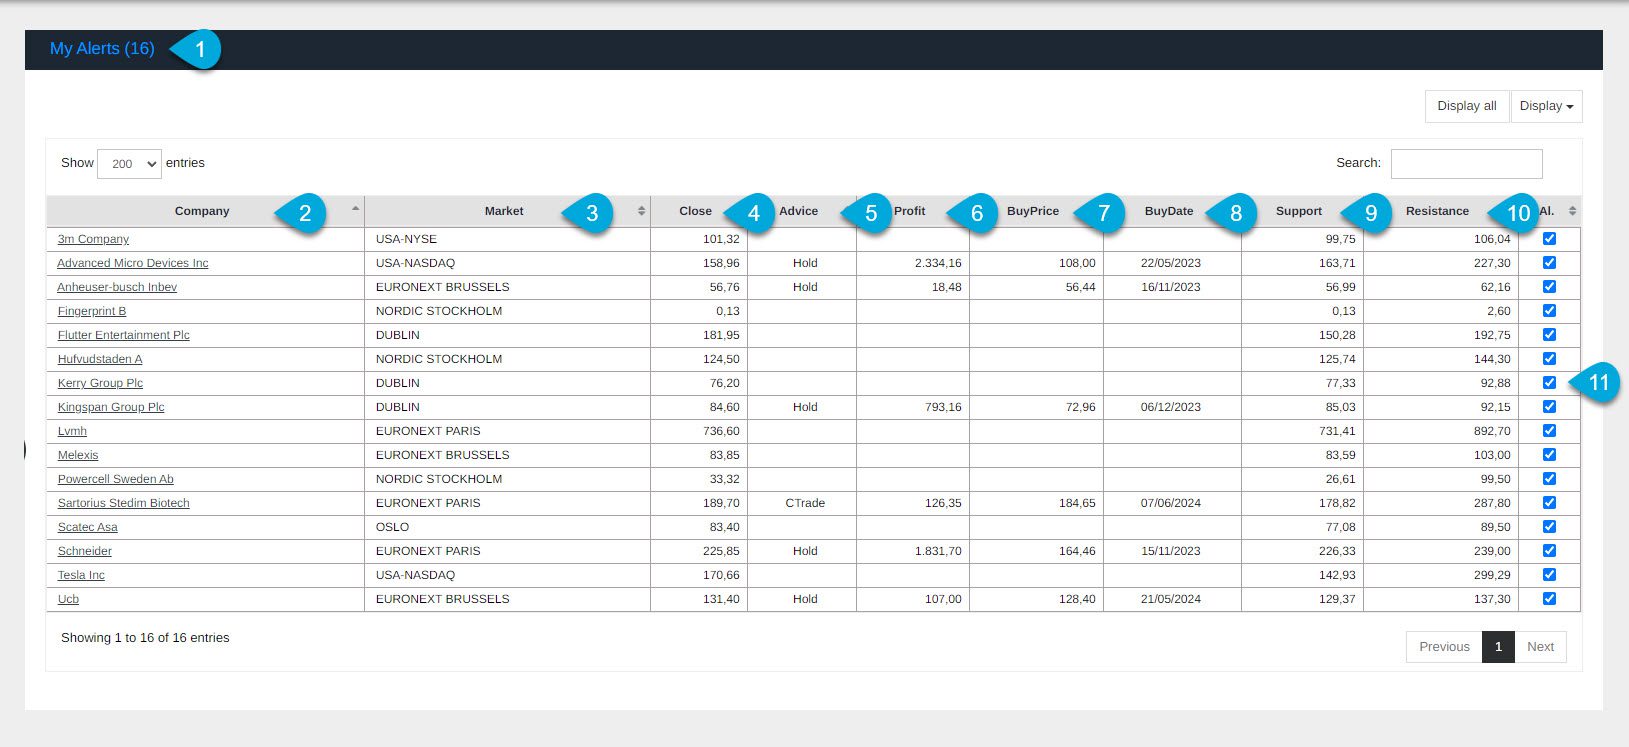Open the My Alerts (16) header tab

tap(102, 49)
